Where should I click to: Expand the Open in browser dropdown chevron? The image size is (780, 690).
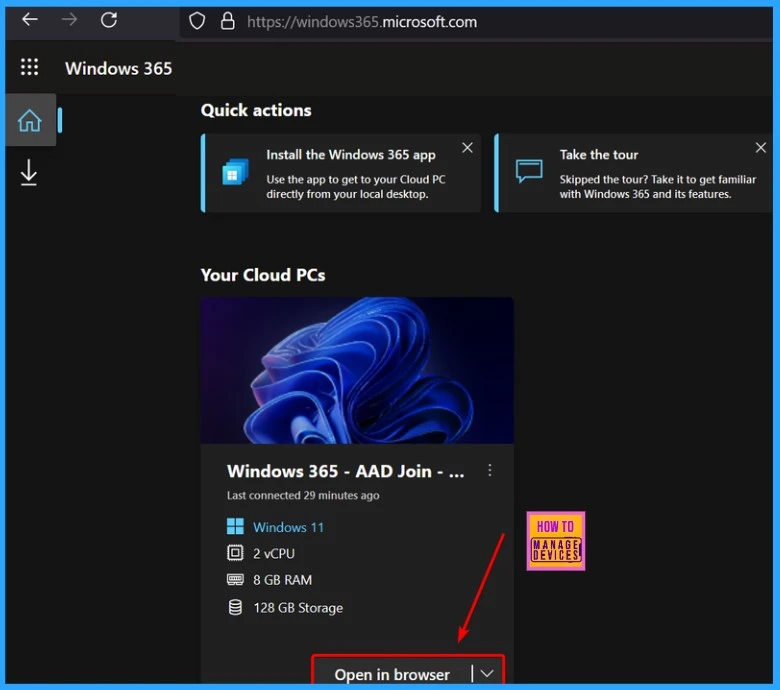point(488,674)
